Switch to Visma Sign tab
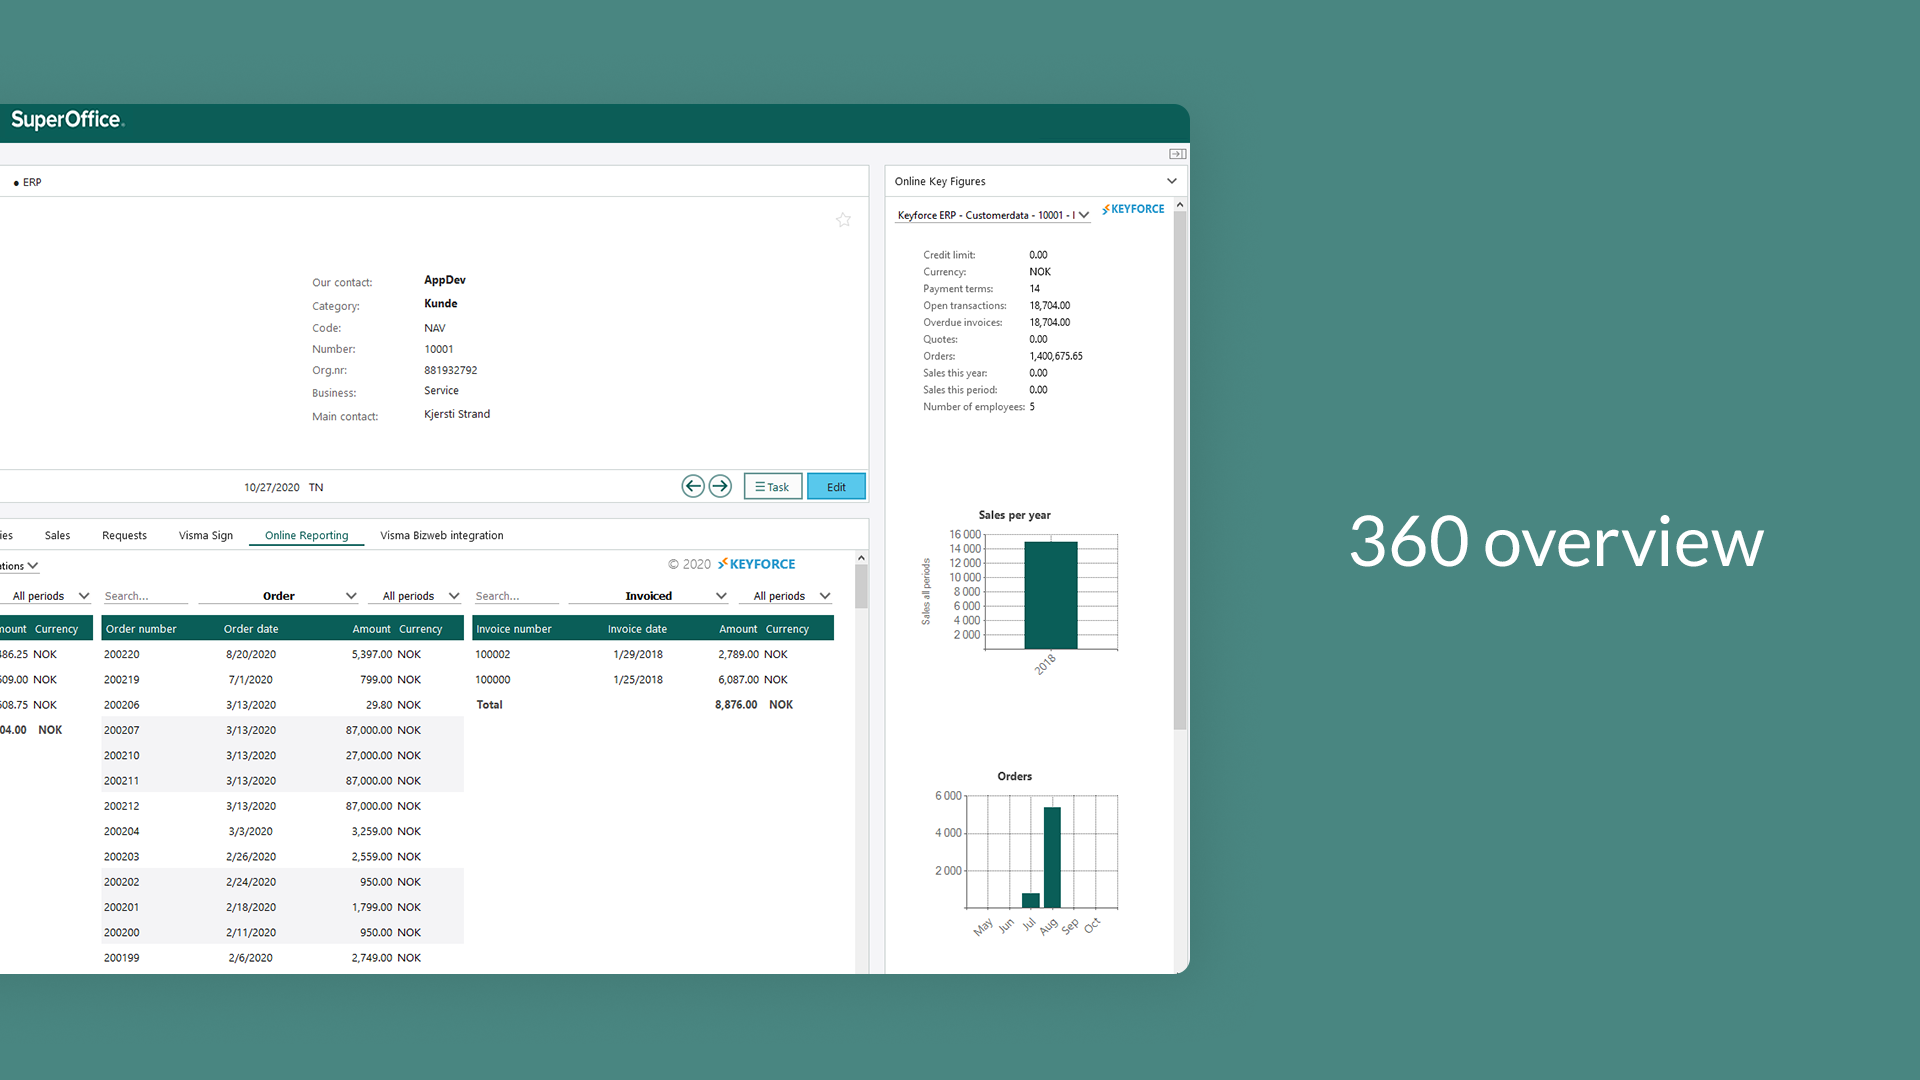This screenshot has height=1080, width=1920. click(206, 535)
